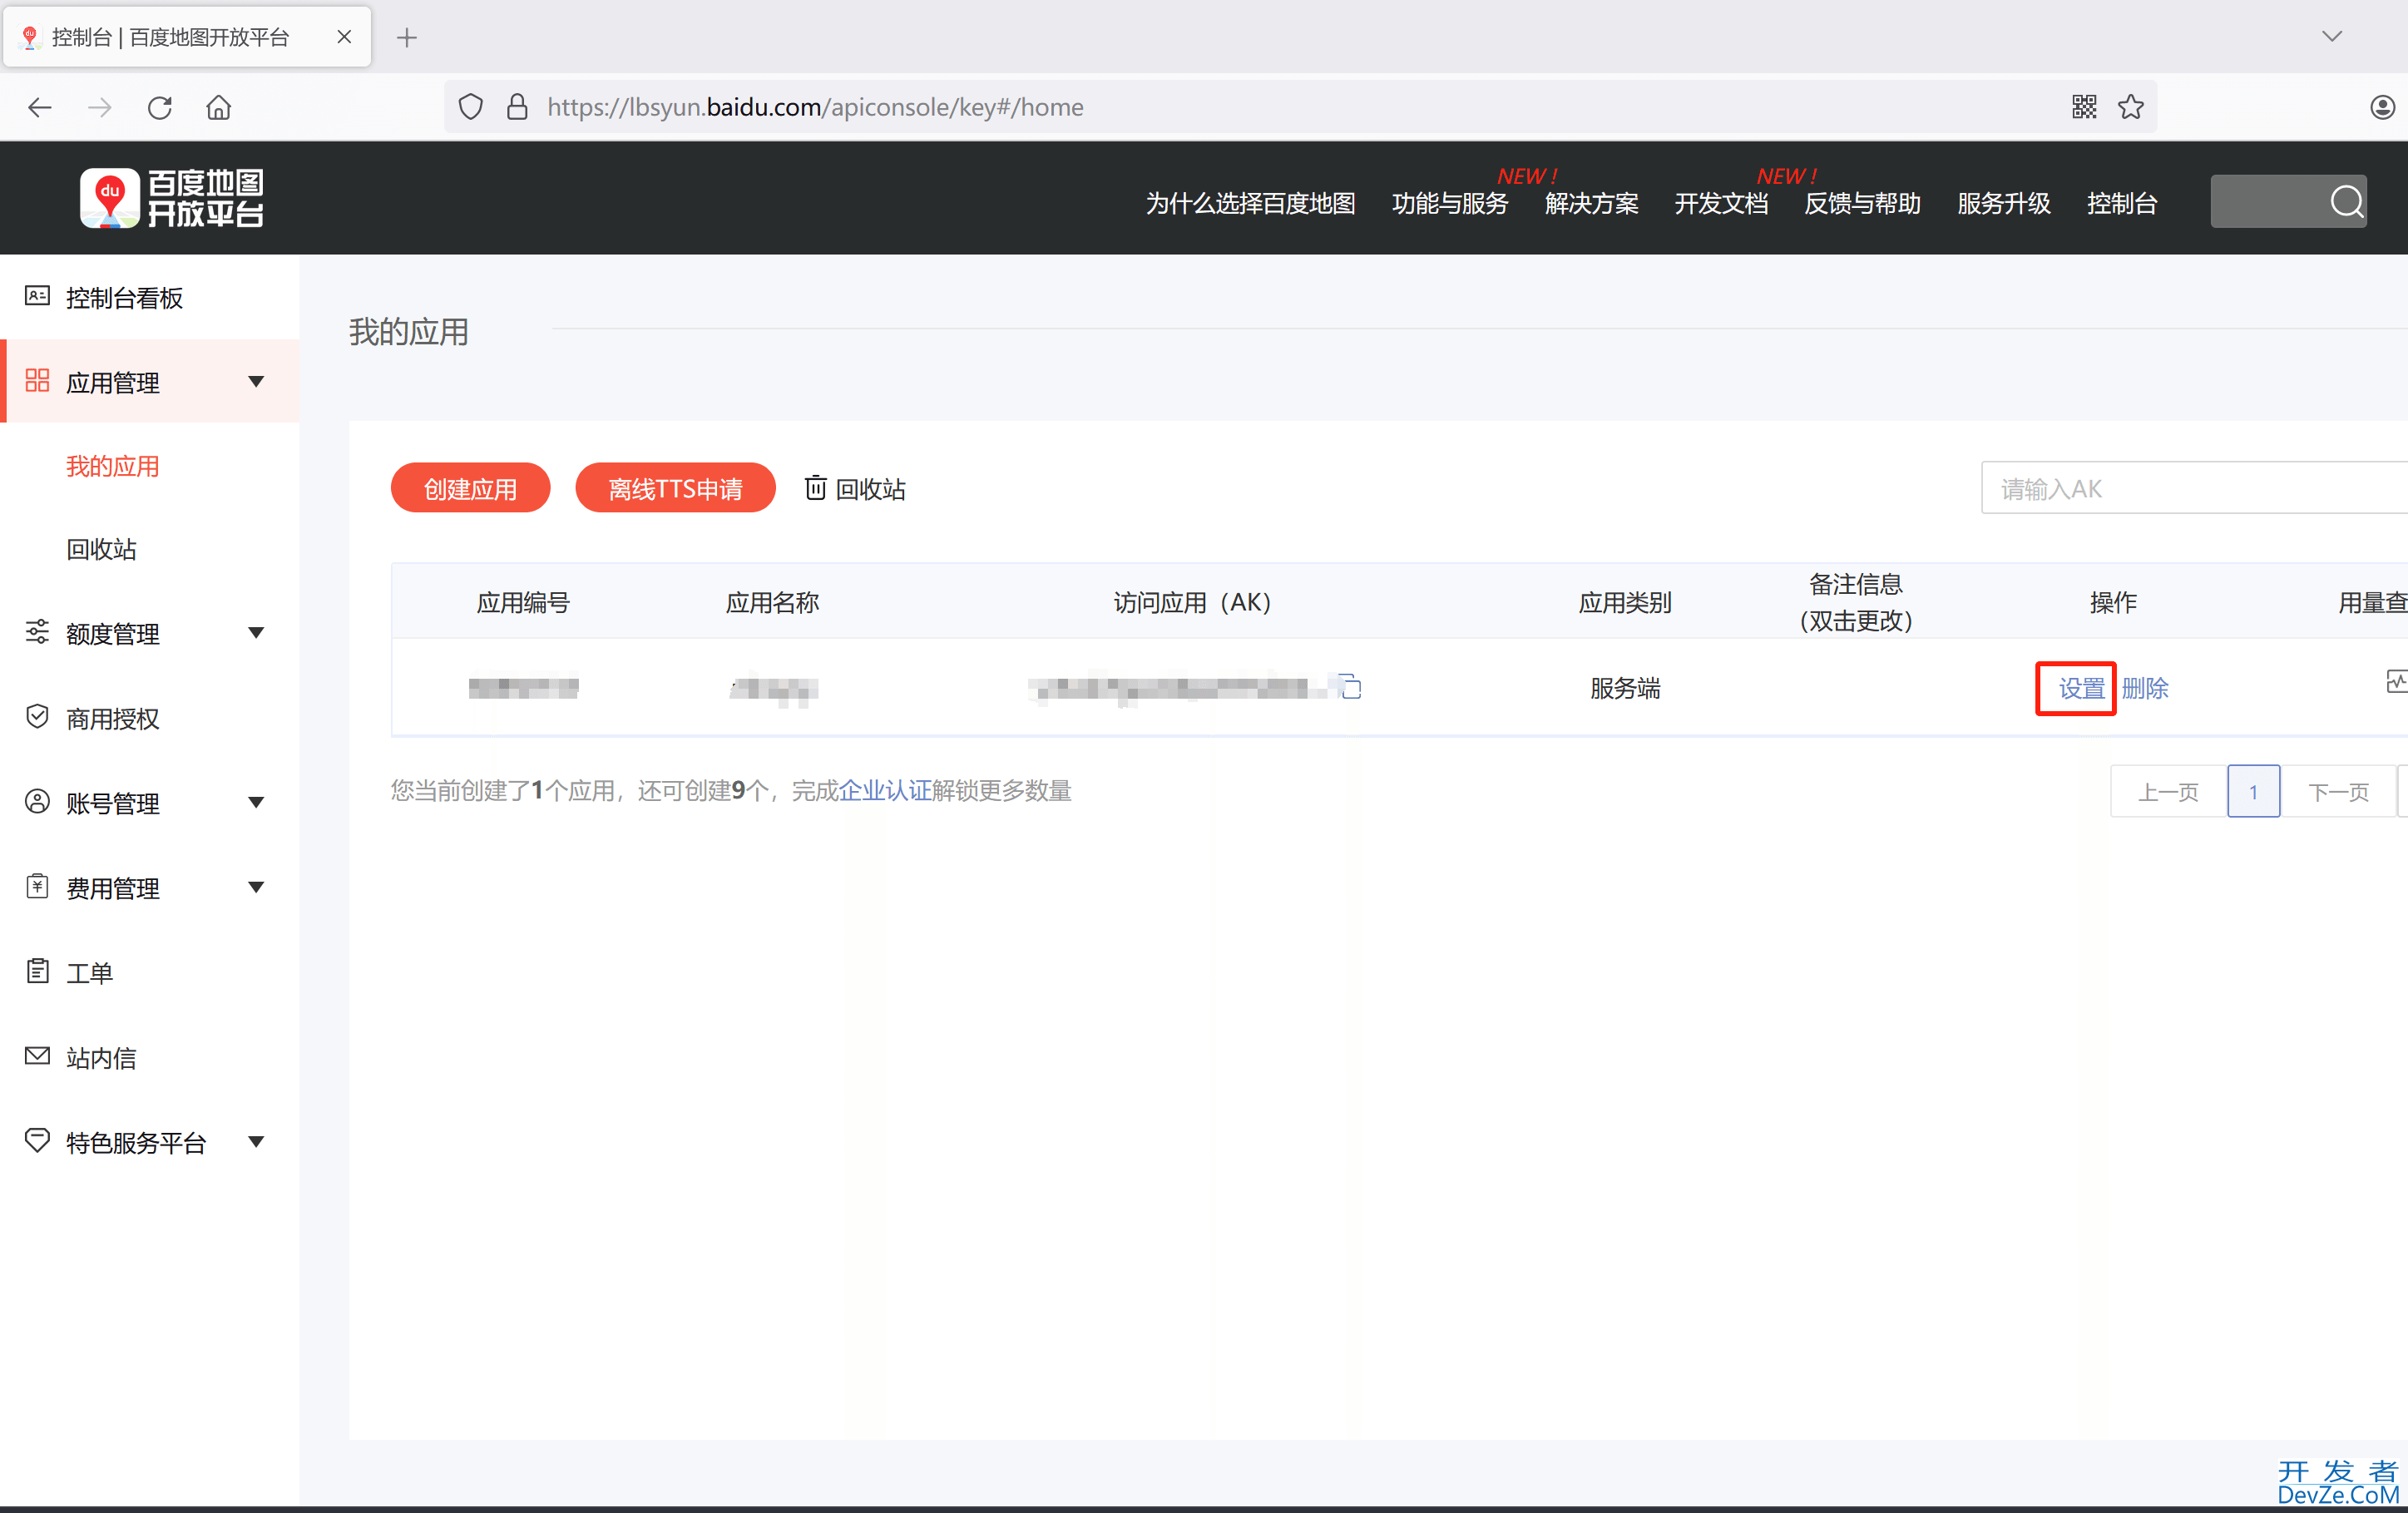Click the browser forward arrow

[x=99, y=107]
